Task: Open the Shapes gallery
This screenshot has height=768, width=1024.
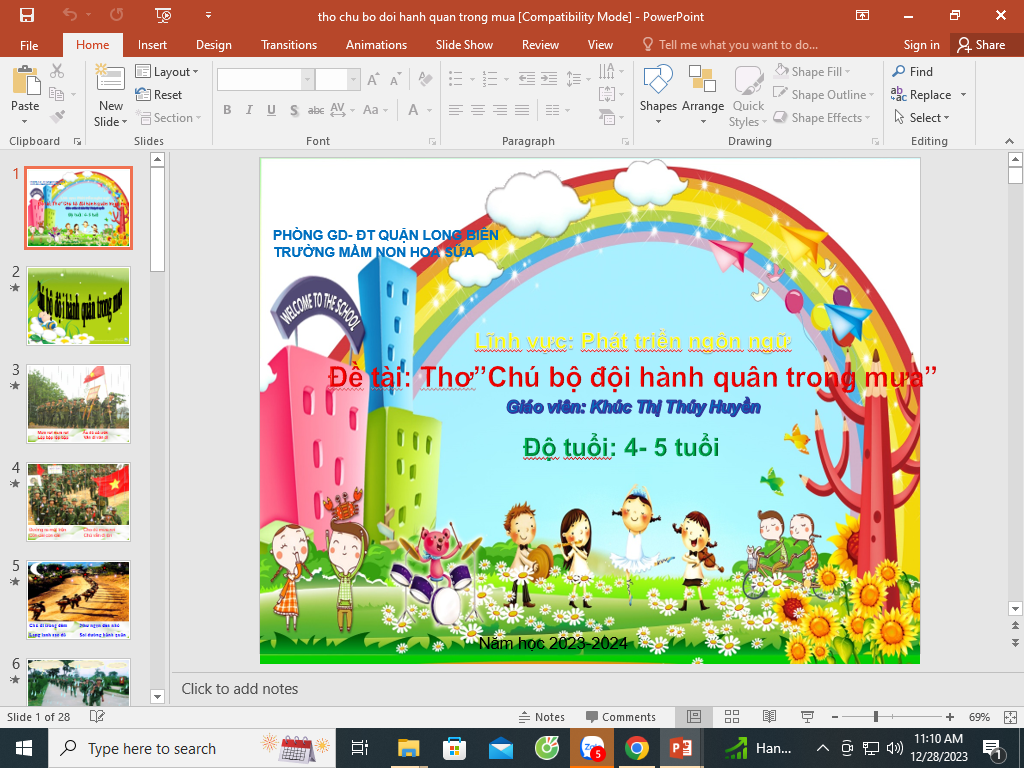Action: [658, 88]
